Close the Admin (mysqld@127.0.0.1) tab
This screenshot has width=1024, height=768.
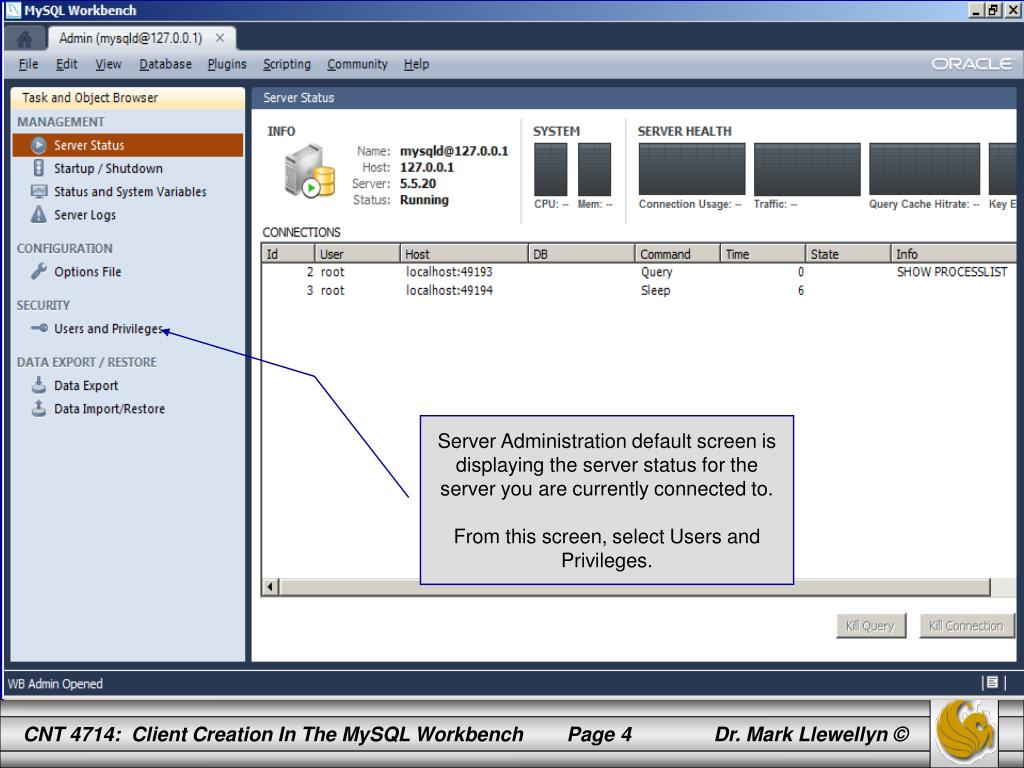[x=220, y=38]
